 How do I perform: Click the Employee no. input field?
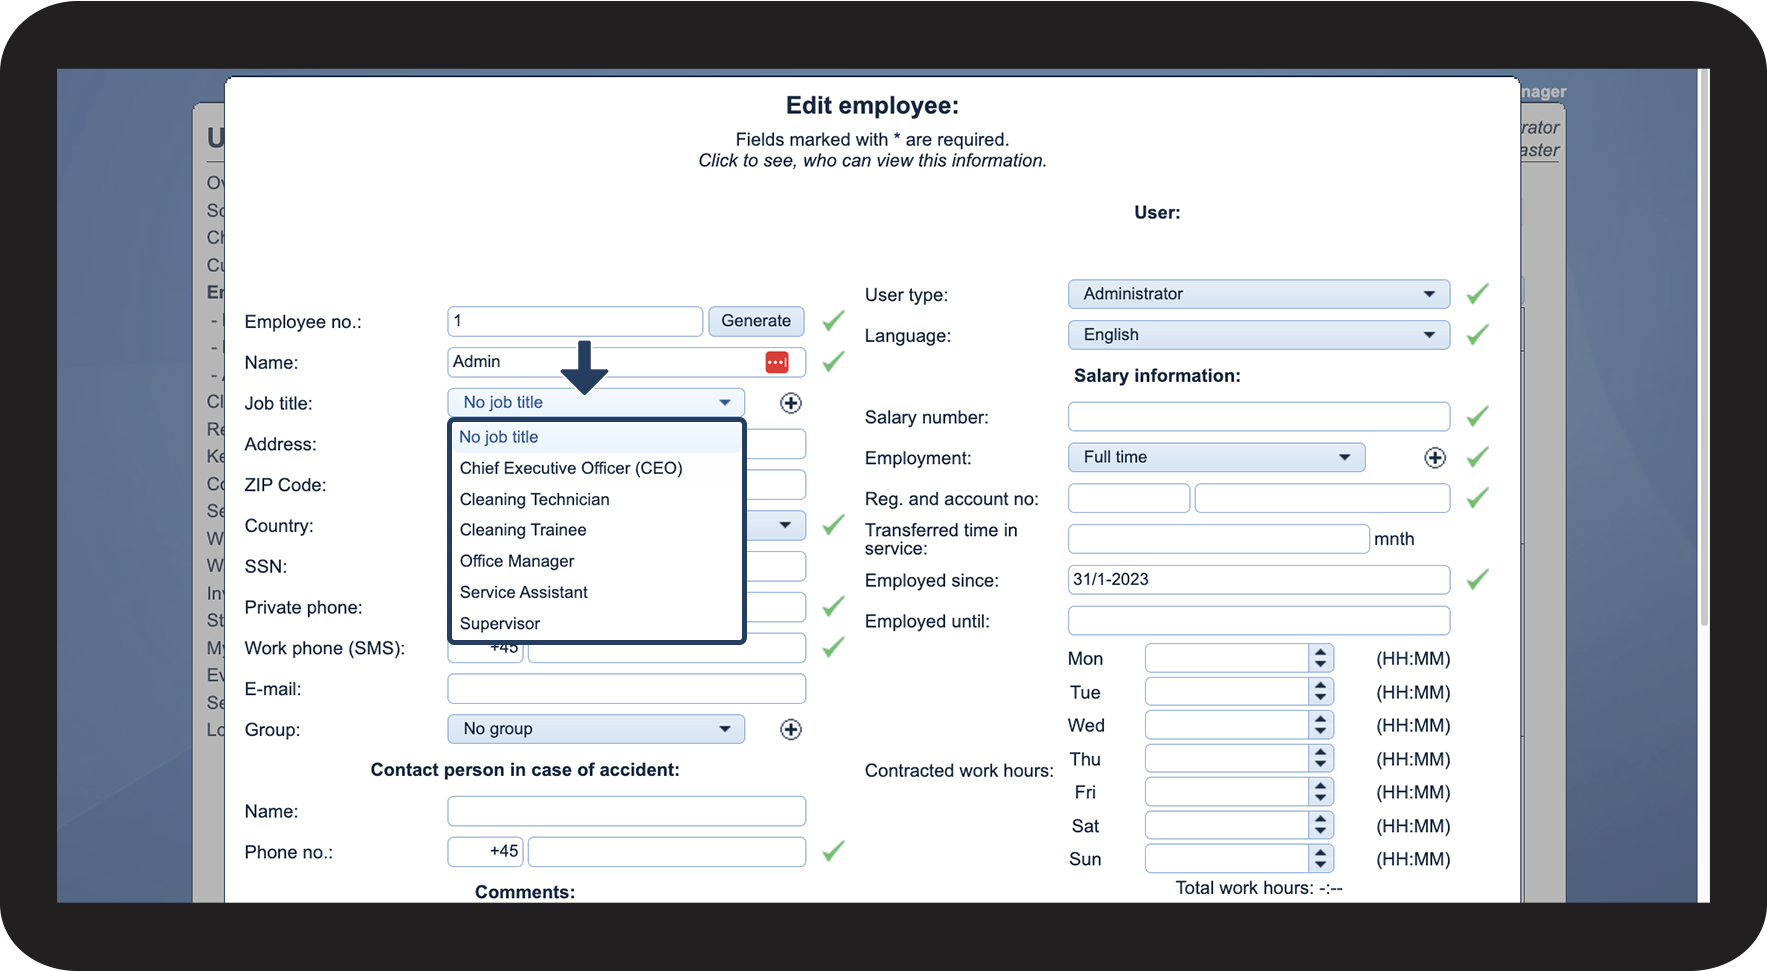575,321
